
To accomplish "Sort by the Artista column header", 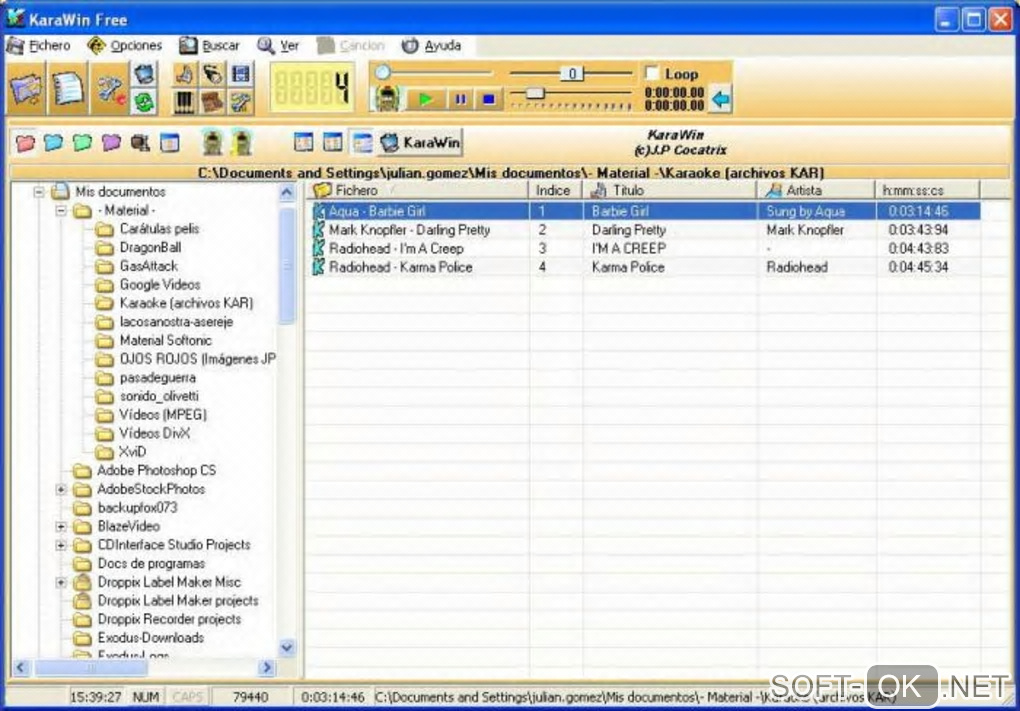I will coord(816,191).
